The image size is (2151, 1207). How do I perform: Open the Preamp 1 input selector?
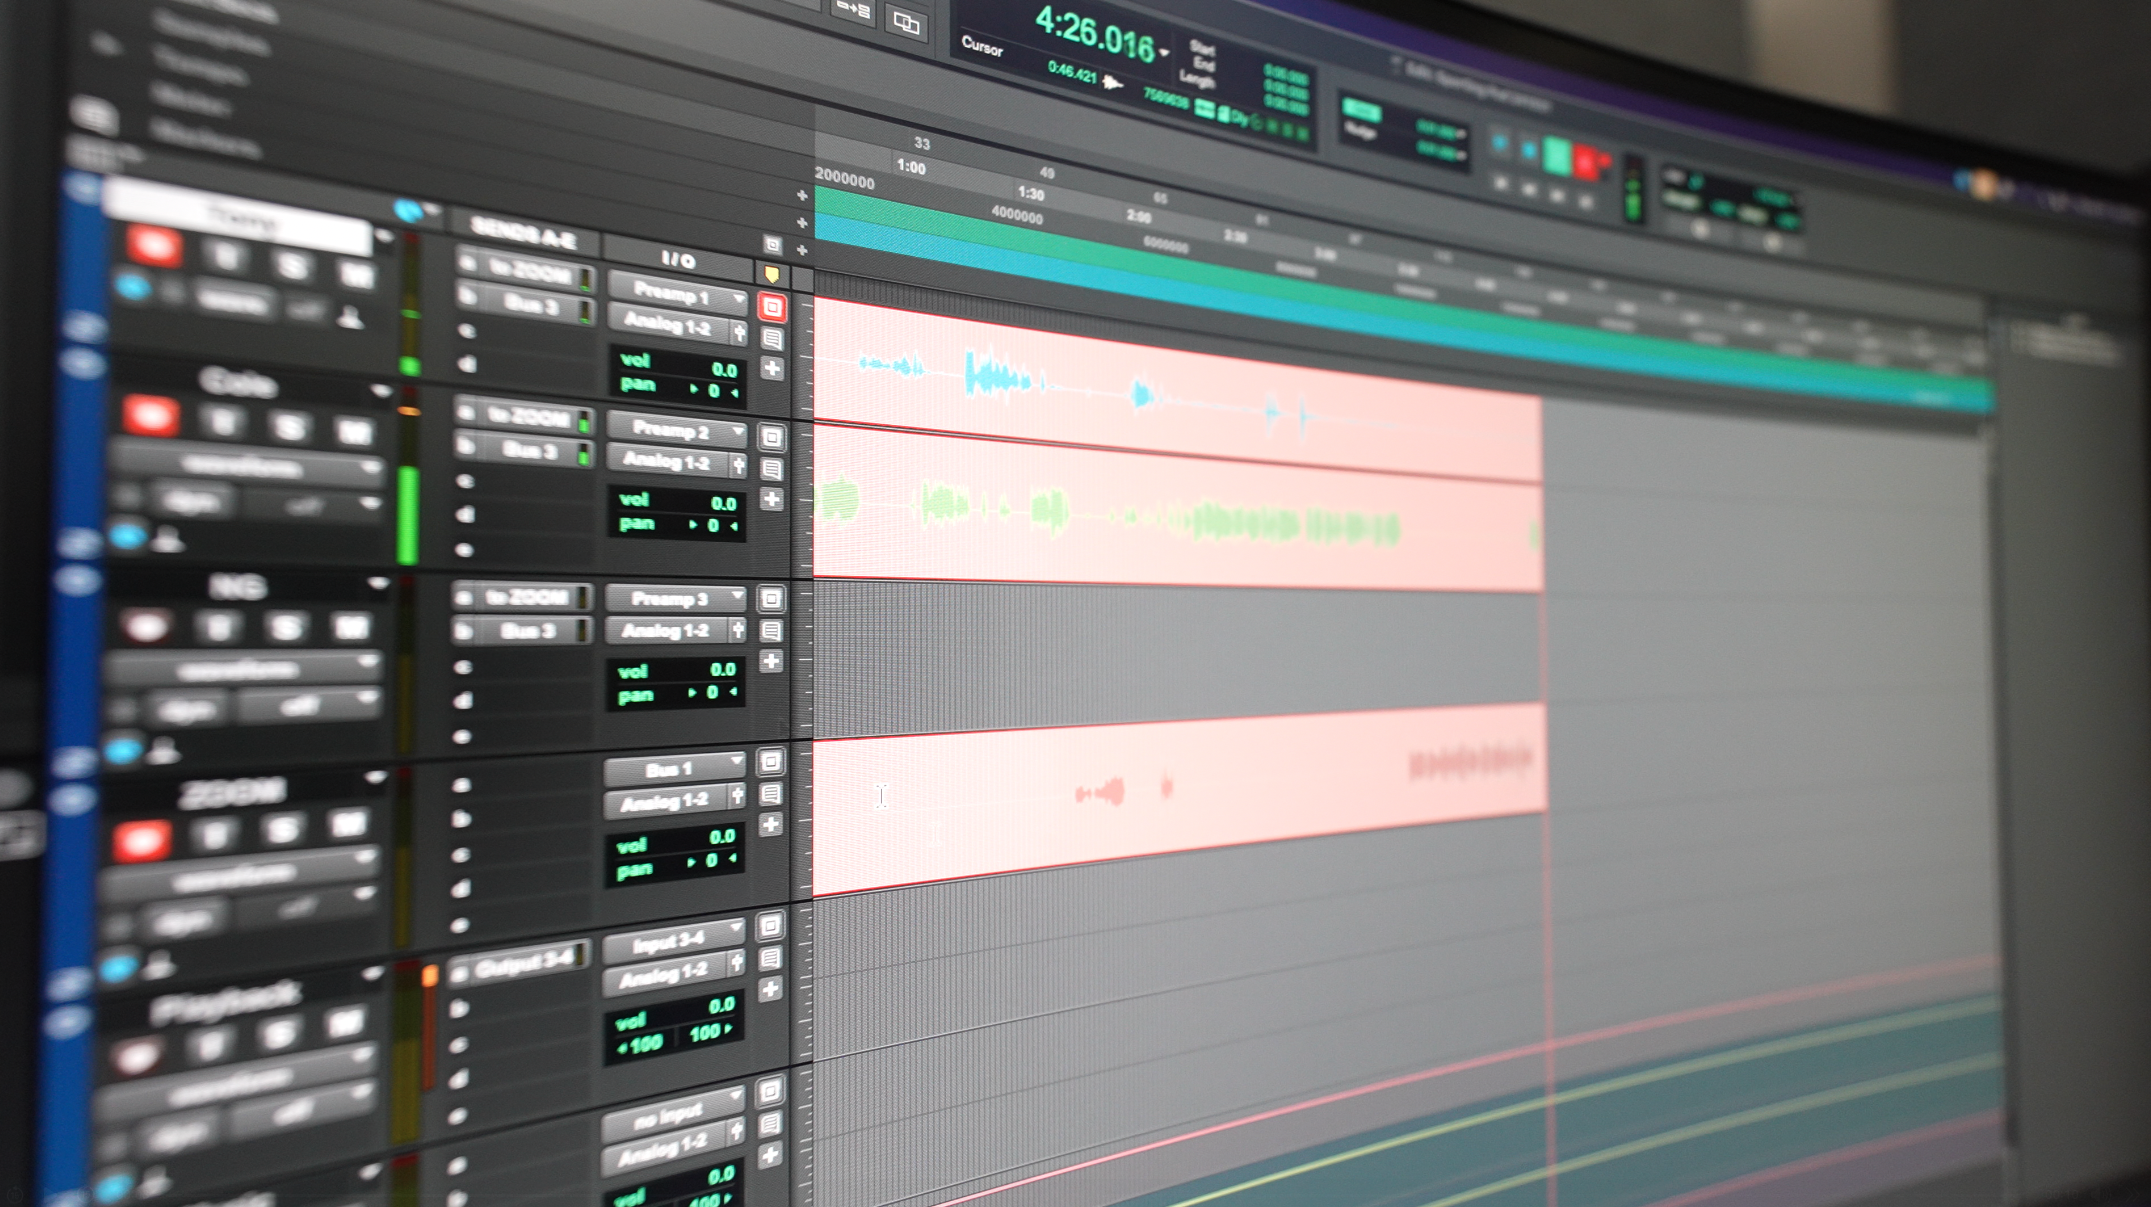click(678, 294)
